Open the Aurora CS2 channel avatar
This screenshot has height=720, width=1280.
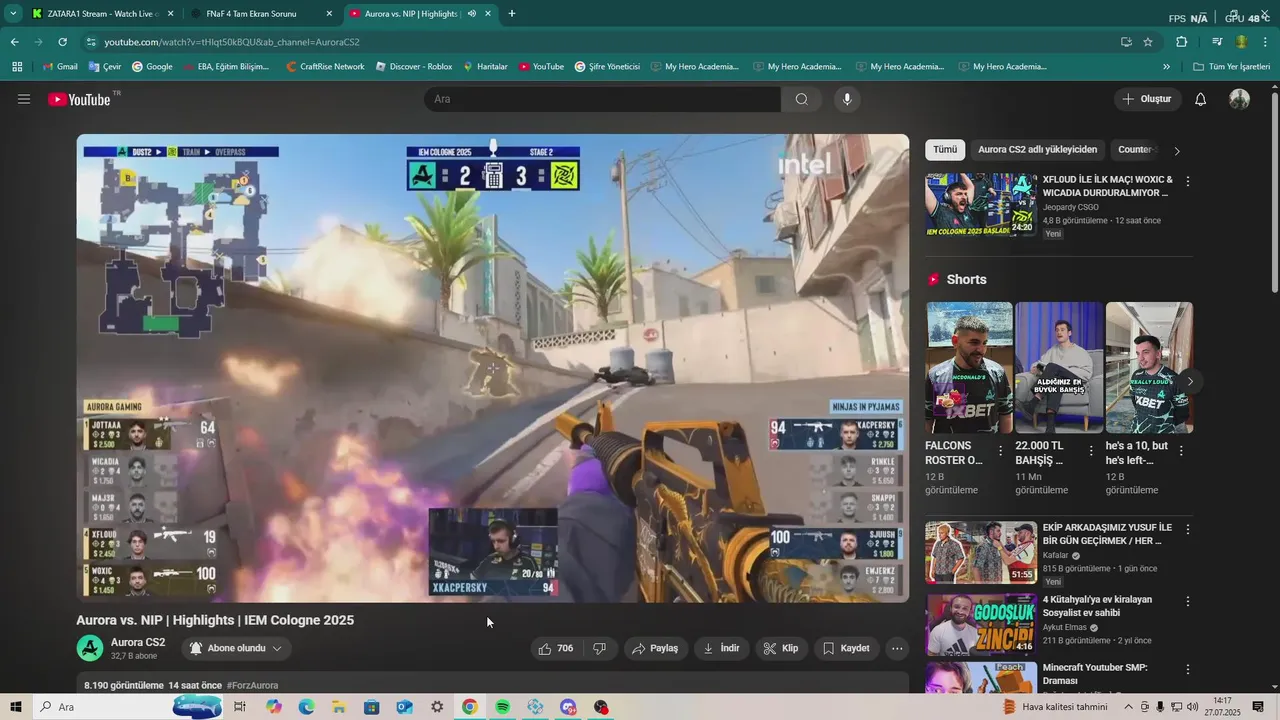pyautogui.click(x=90, y=648)
